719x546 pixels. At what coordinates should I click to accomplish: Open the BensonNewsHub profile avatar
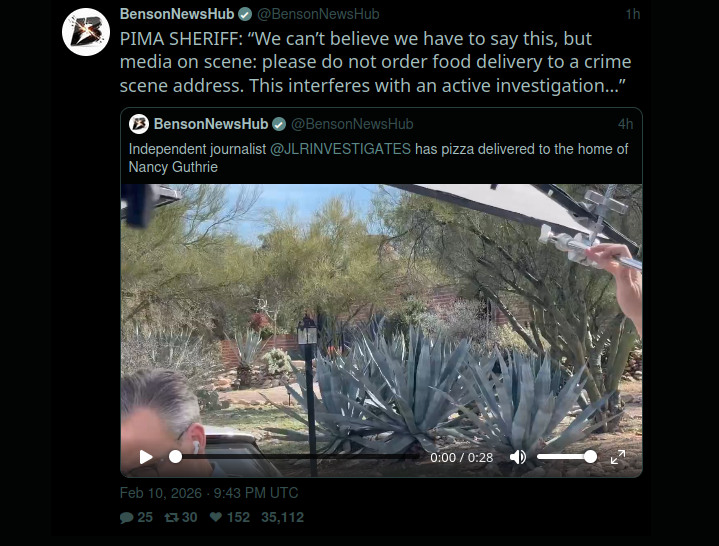[86, 32]
